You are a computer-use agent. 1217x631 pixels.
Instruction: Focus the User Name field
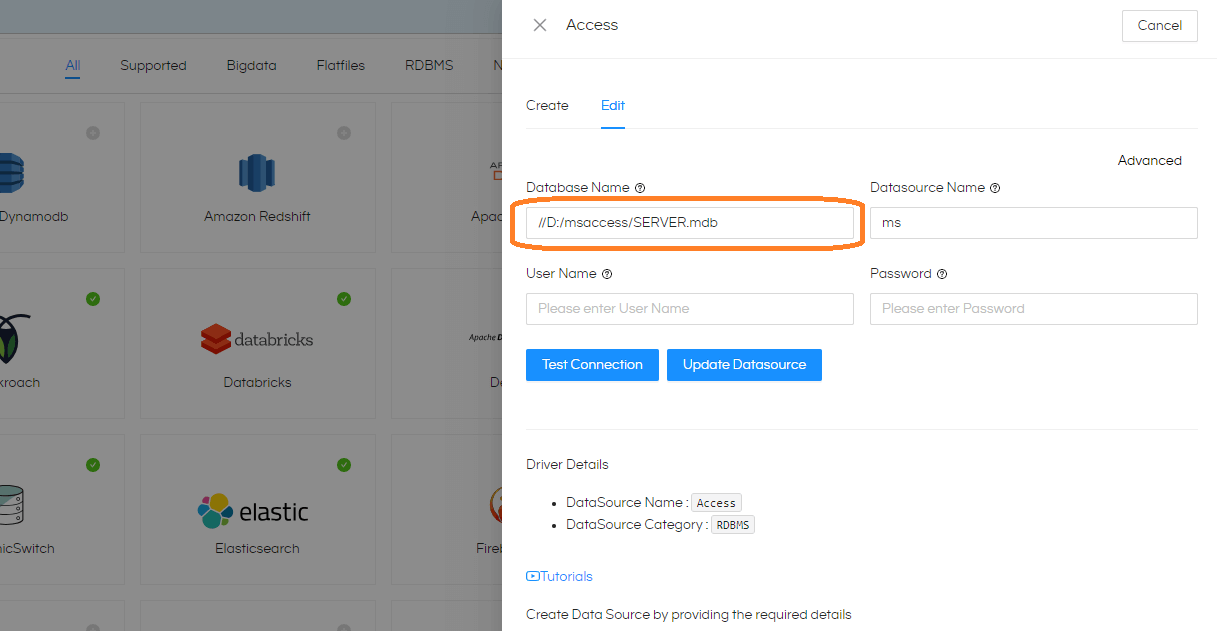[690, 309]
